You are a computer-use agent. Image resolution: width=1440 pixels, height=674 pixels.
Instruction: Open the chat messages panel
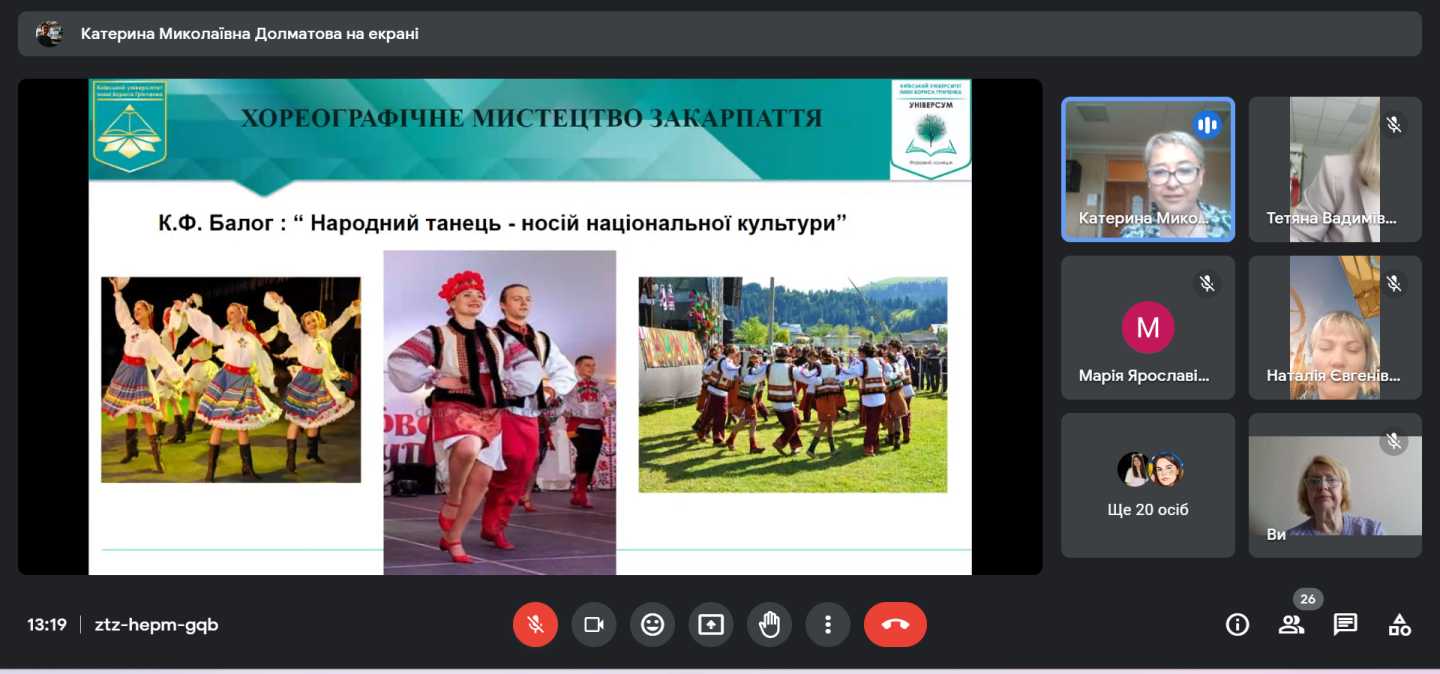(x=1345, y=625)
